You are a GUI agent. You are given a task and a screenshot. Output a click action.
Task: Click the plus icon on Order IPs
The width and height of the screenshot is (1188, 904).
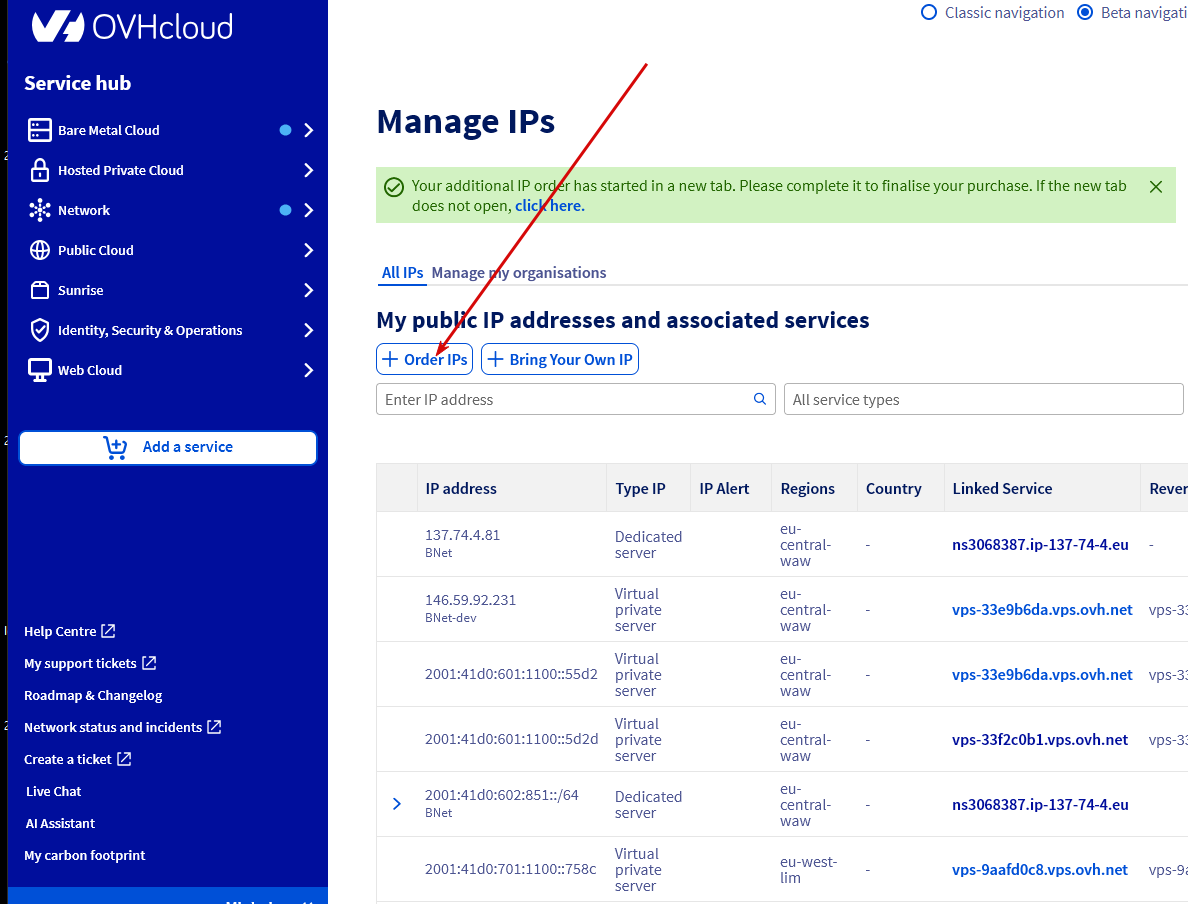[389, 359]
